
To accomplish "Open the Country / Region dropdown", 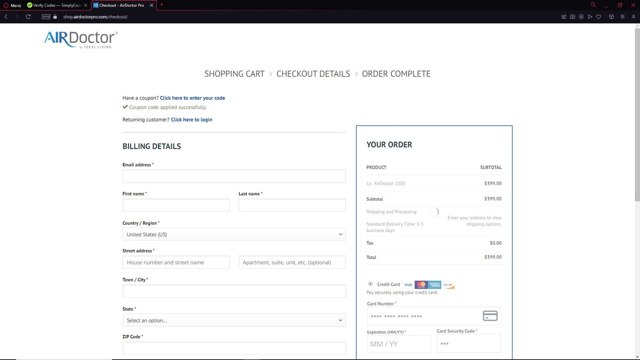I will coord(234,234).
